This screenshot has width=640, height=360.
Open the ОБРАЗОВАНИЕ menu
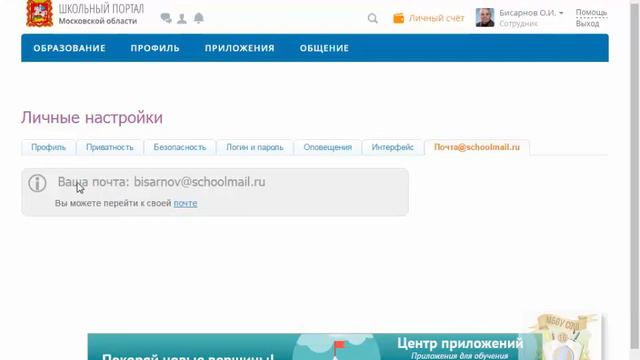[x=69, y=48]
